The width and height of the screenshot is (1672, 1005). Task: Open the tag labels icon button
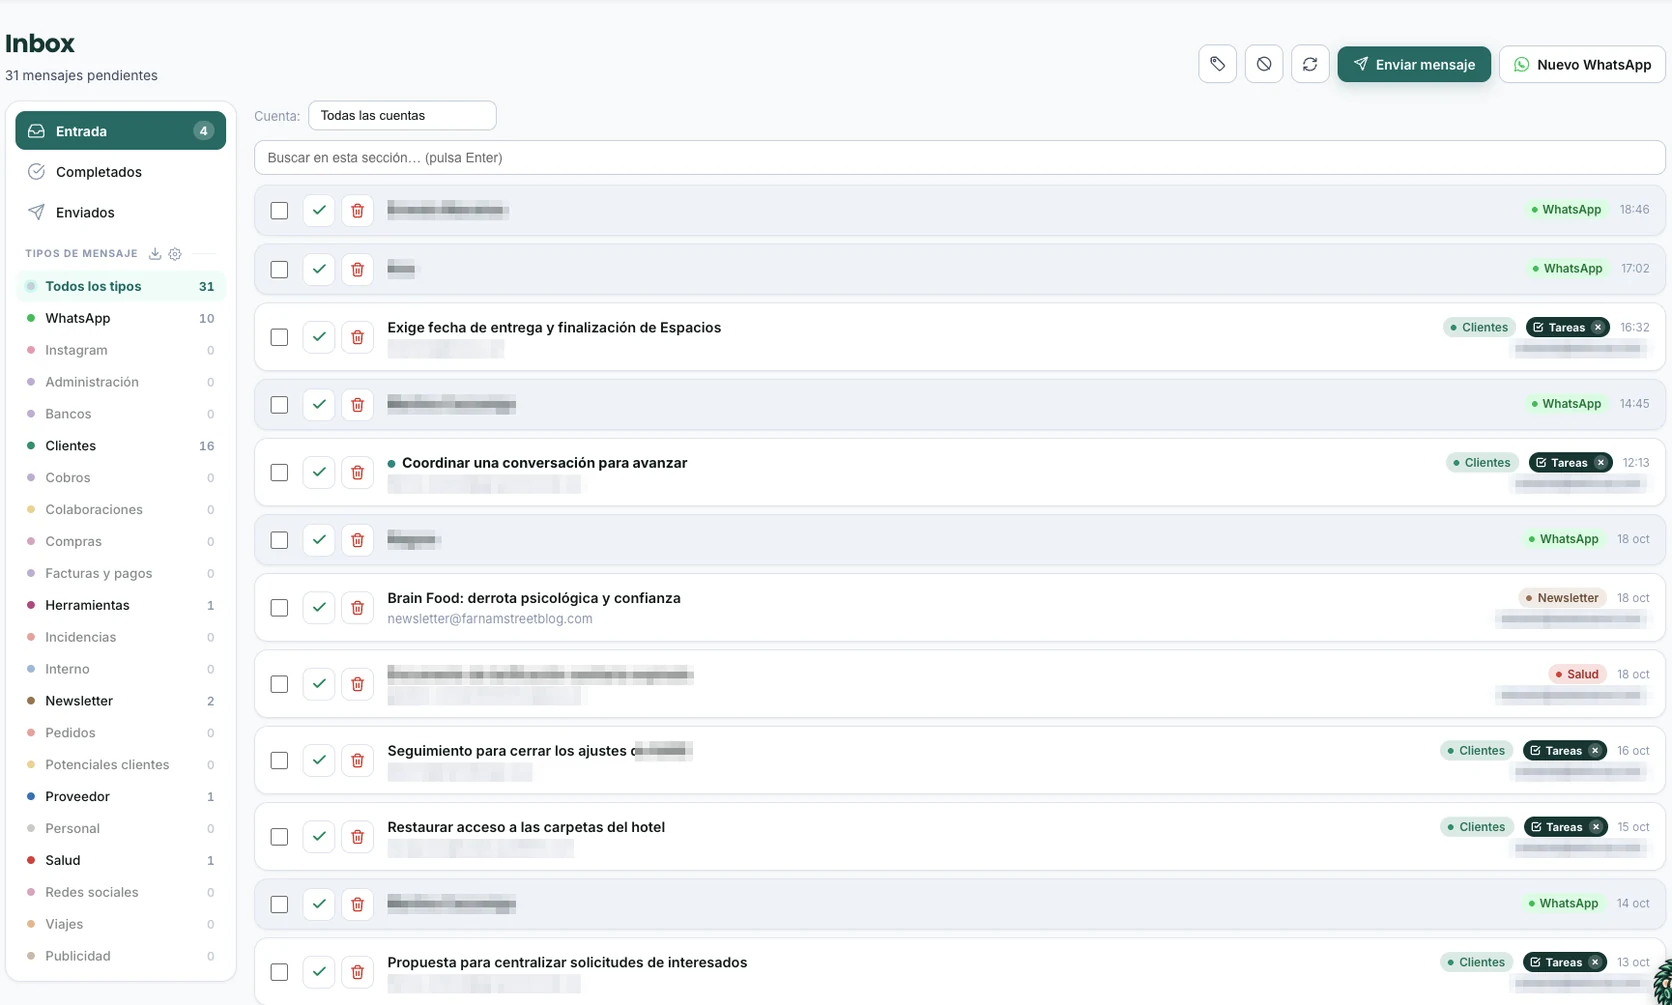tap(1217, 64)
